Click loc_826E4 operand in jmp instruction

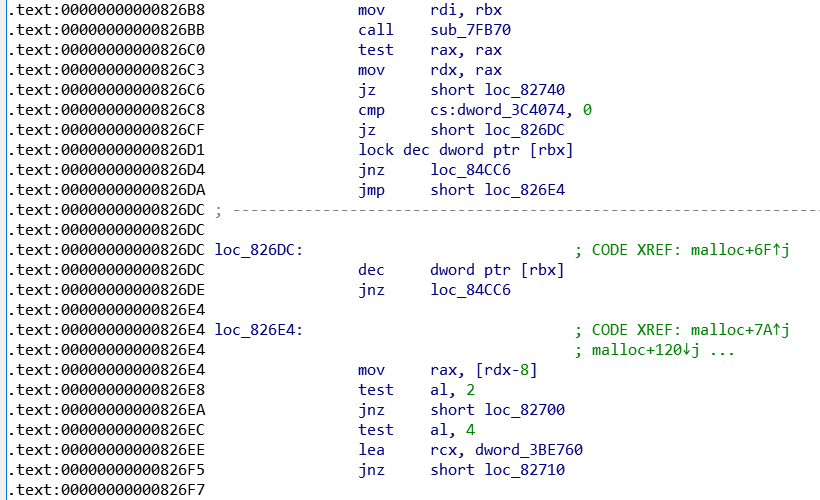[x=525, y=190]
